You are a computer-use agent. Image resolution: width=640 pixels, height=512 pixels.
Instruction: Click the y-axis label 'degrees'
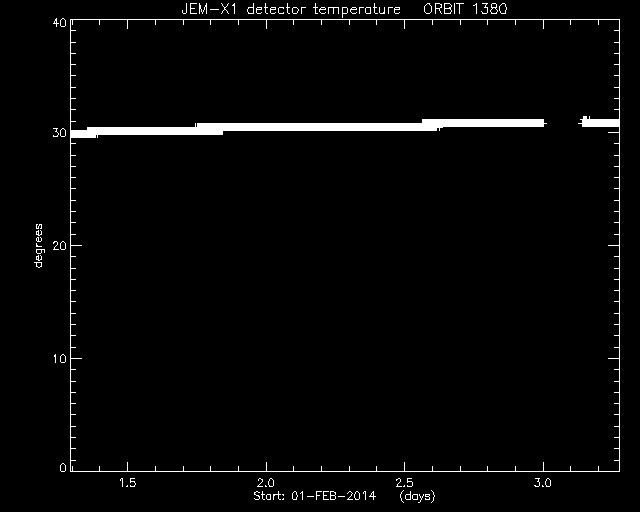(x=38, y=245)
